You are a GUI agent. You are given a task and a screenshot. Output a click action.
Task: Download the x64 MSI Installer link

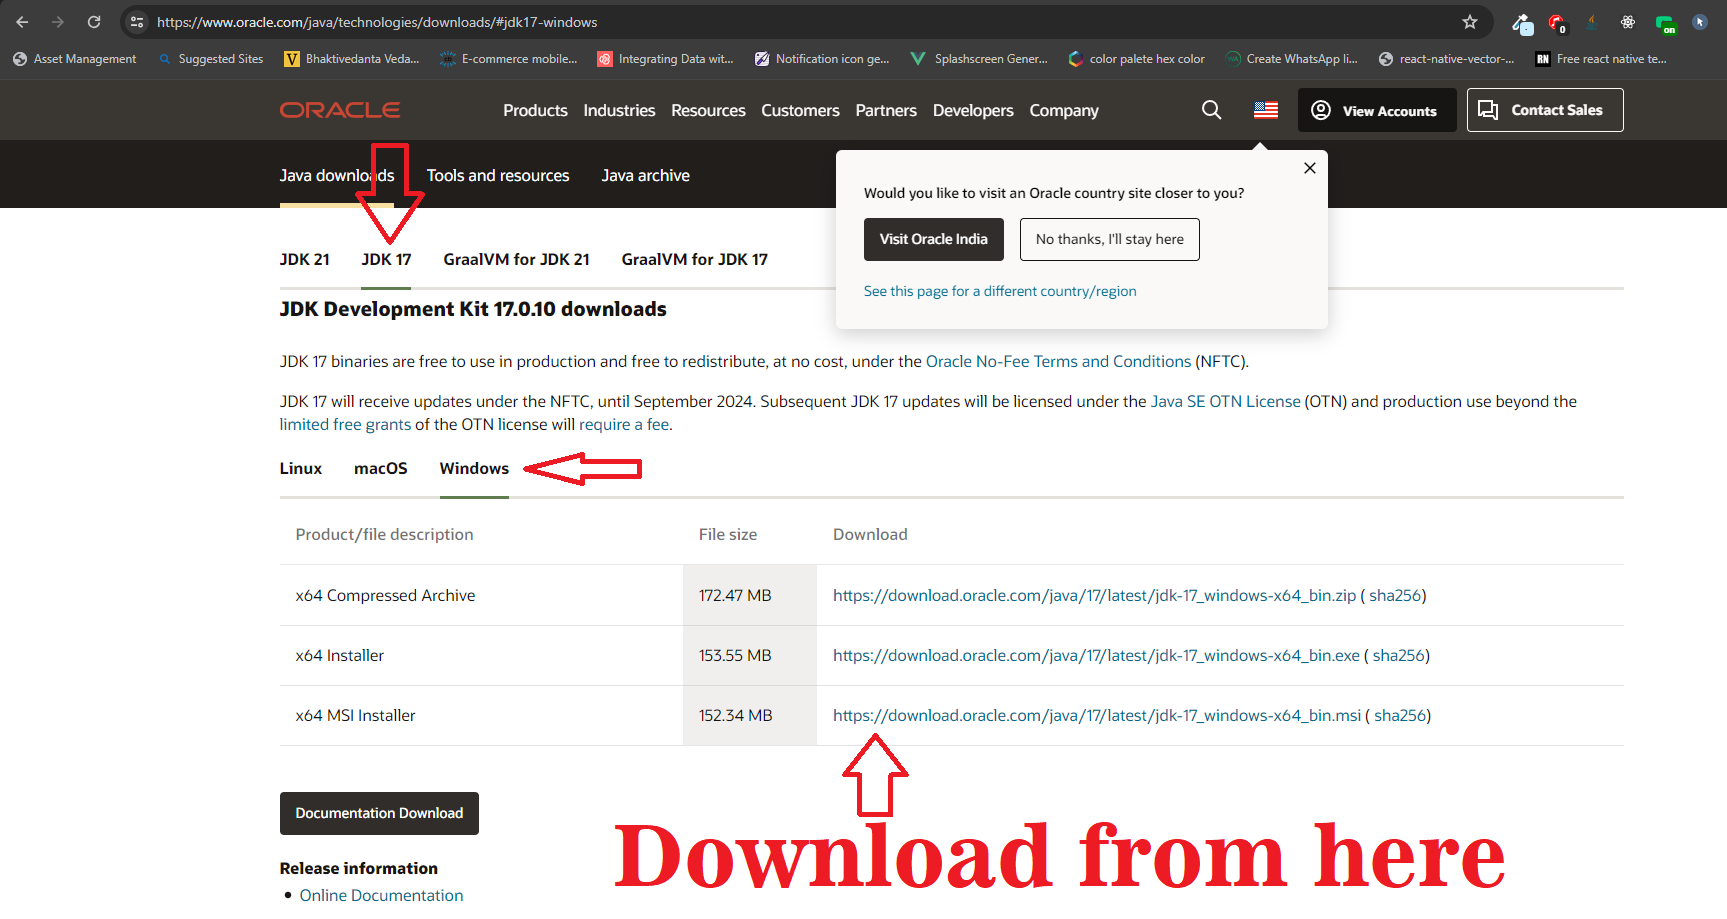pyautogui.click(x=1096, y=715)
